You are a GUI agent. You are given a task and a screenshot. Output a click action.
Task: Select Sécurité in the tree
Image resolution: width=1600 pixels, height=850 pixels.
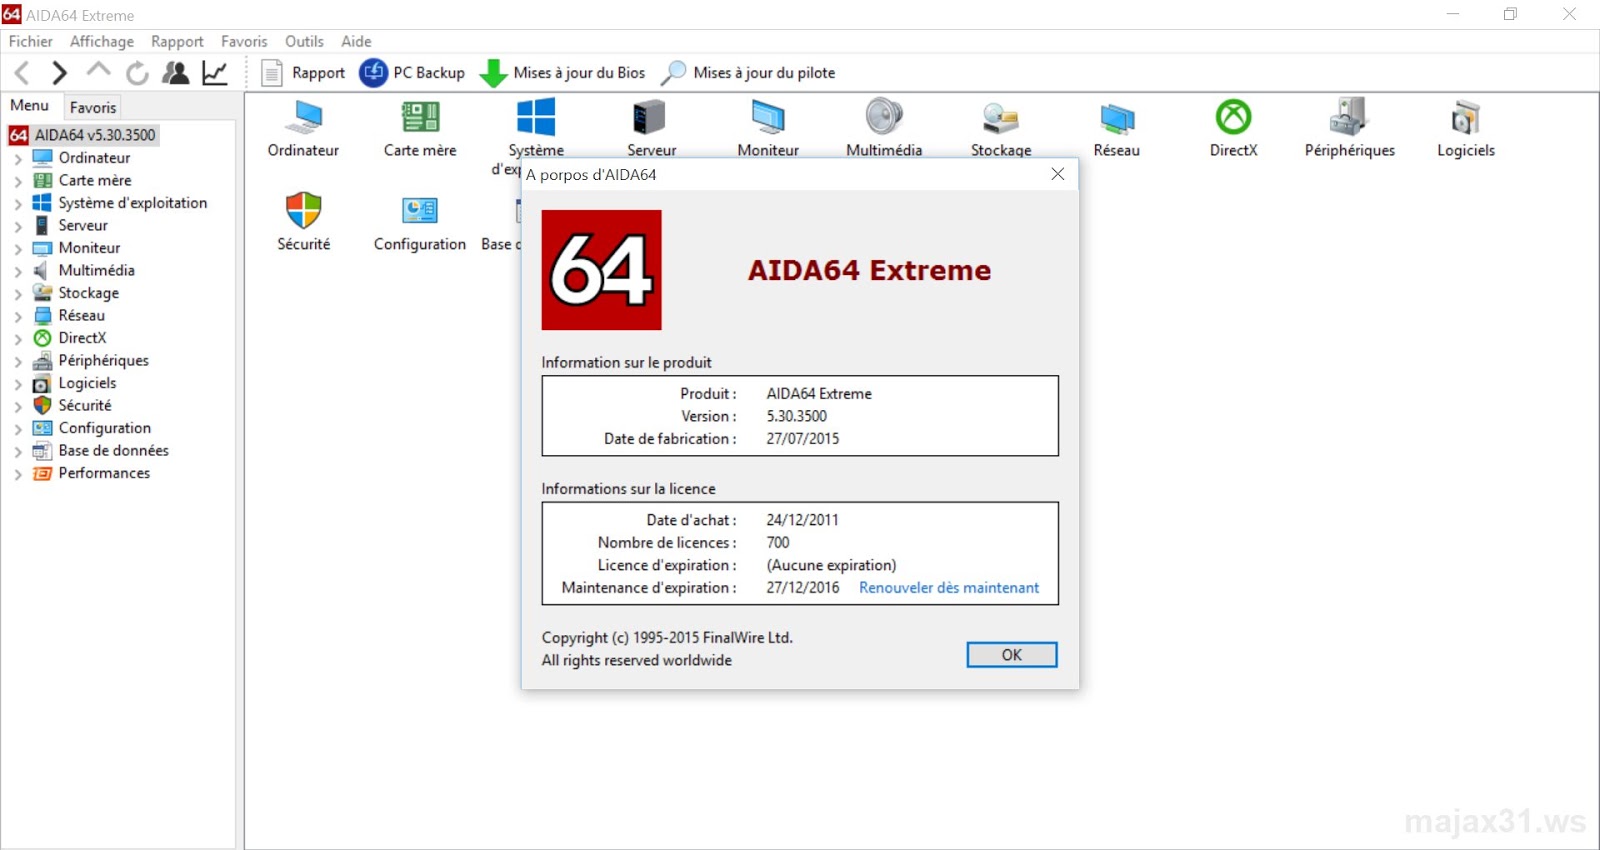pyautogui.click(x=85, y=406)
